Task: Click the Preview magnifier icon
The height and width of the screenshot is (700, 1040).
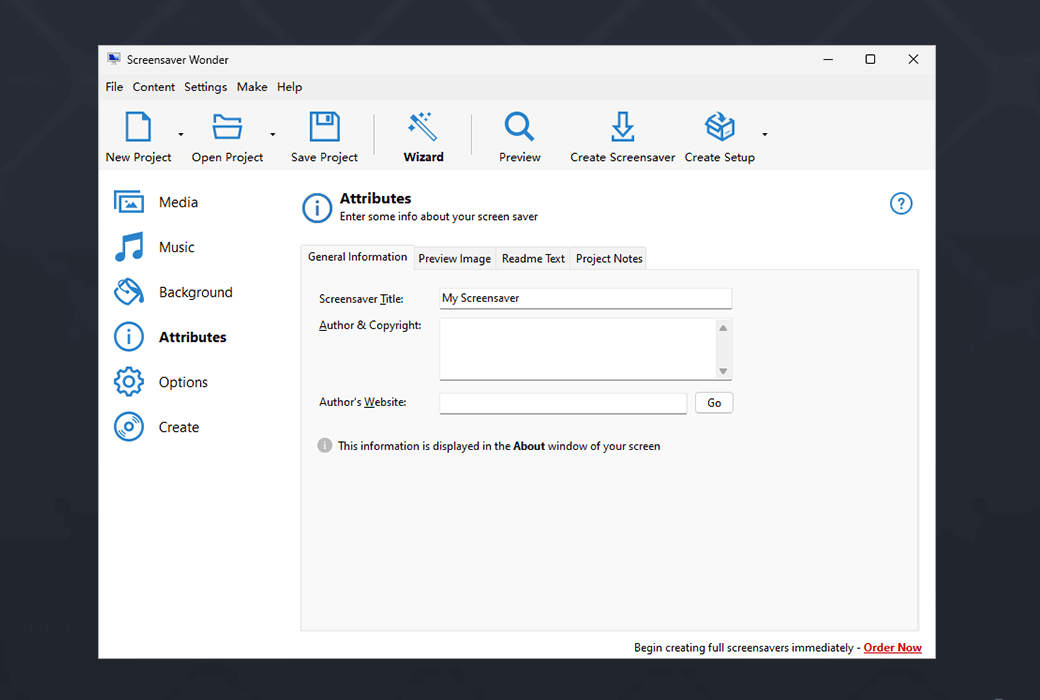Action: [x=519, y=126]
